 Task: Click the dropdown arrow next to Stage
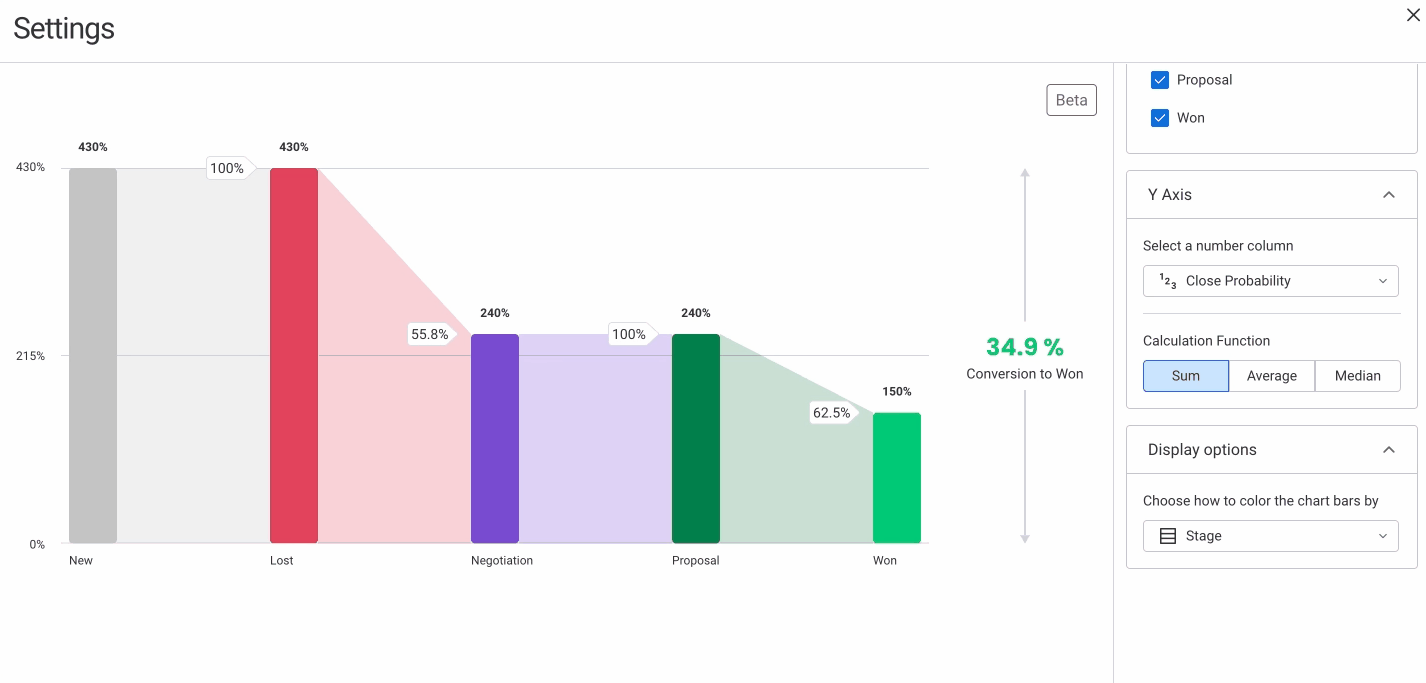pyautogui.click(x=1383, y=536)
